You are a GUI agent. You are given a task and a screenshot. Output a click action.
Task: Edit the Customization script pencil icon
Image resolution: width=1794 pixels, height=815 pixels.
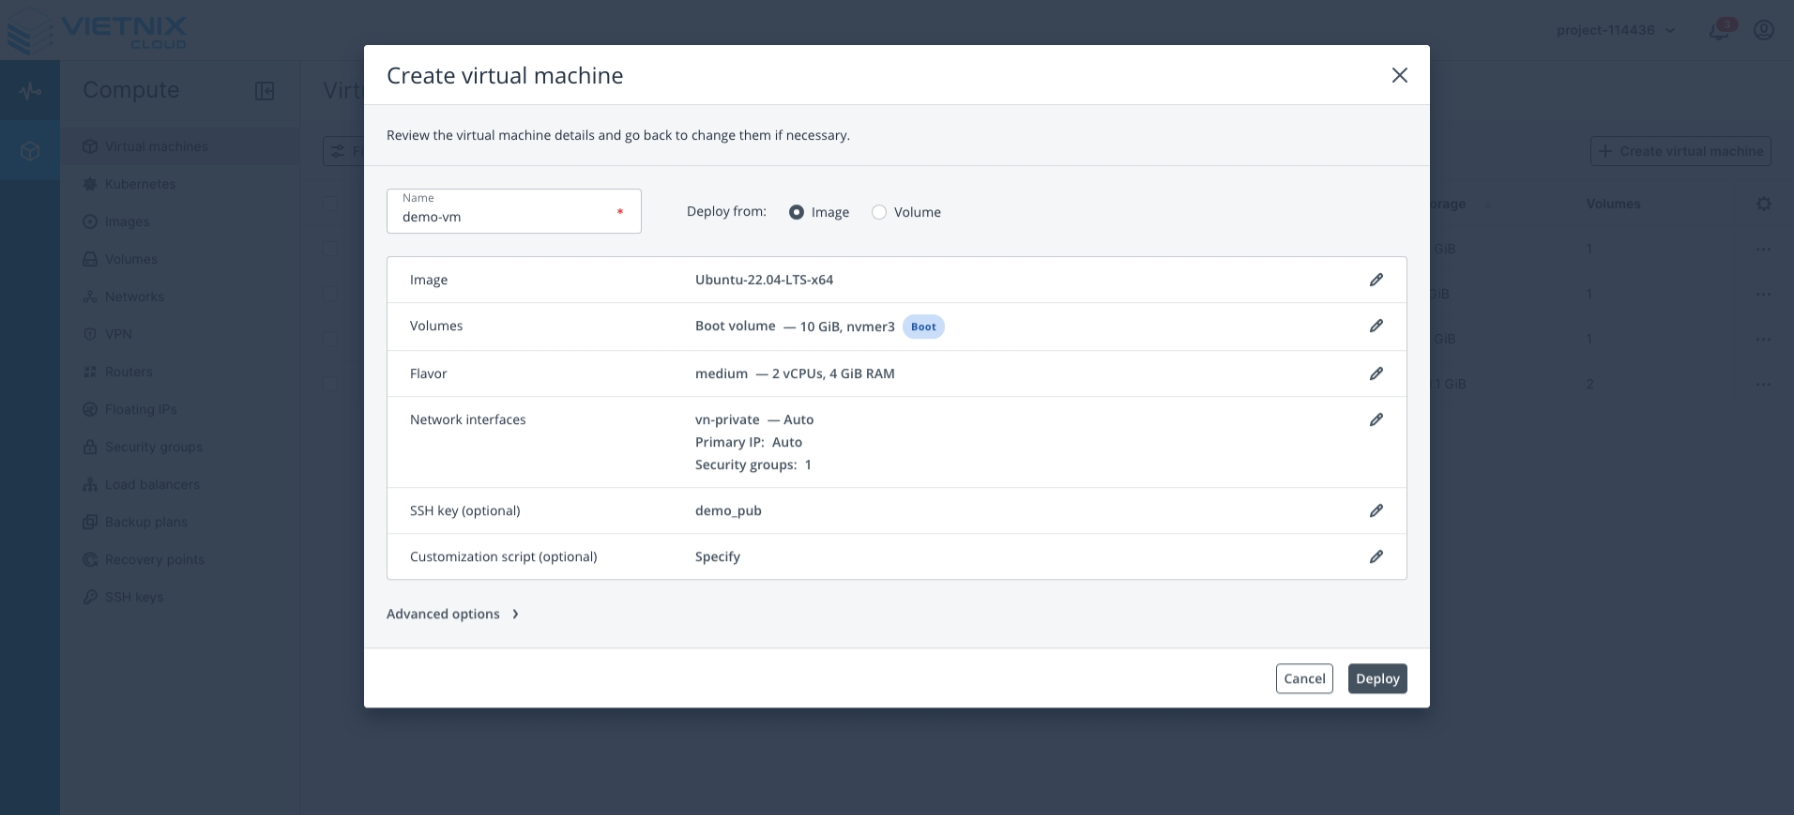(x=1376, y=557)
